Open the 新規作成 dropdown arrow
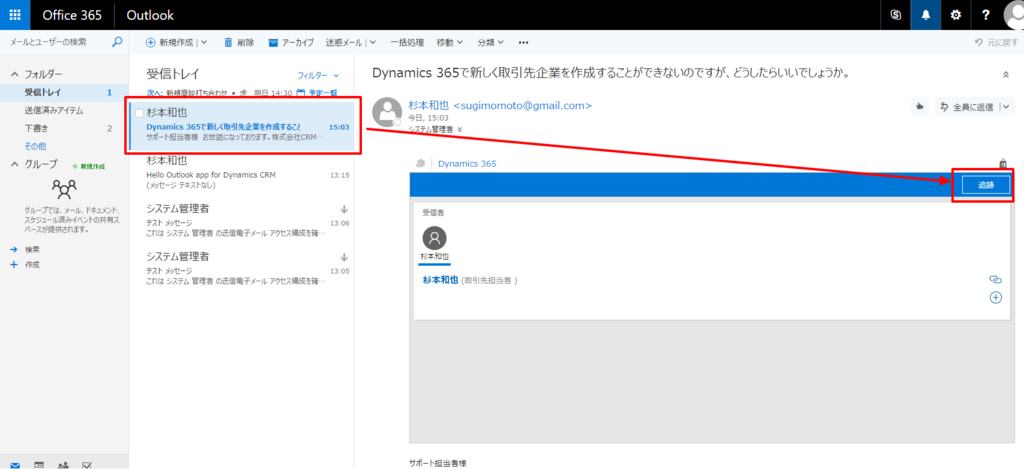Image resolution: width=1024 pixels, height=469 pixels. [x=204, y=42]
